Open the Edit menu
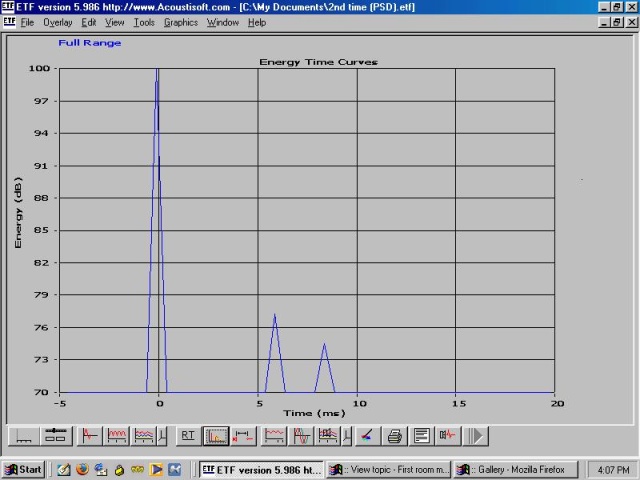The image size is (640, 480). 89,22
